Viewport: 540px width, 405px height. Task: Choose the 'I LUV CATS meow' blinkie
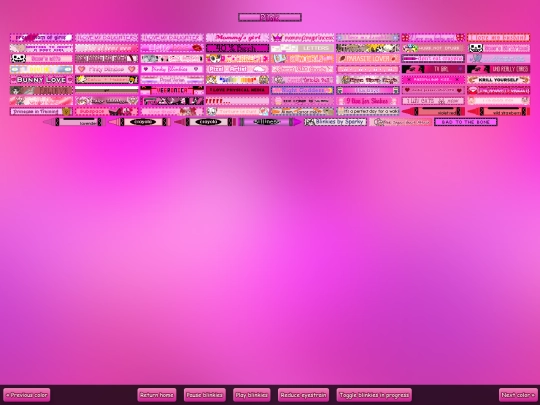point(433,101)
